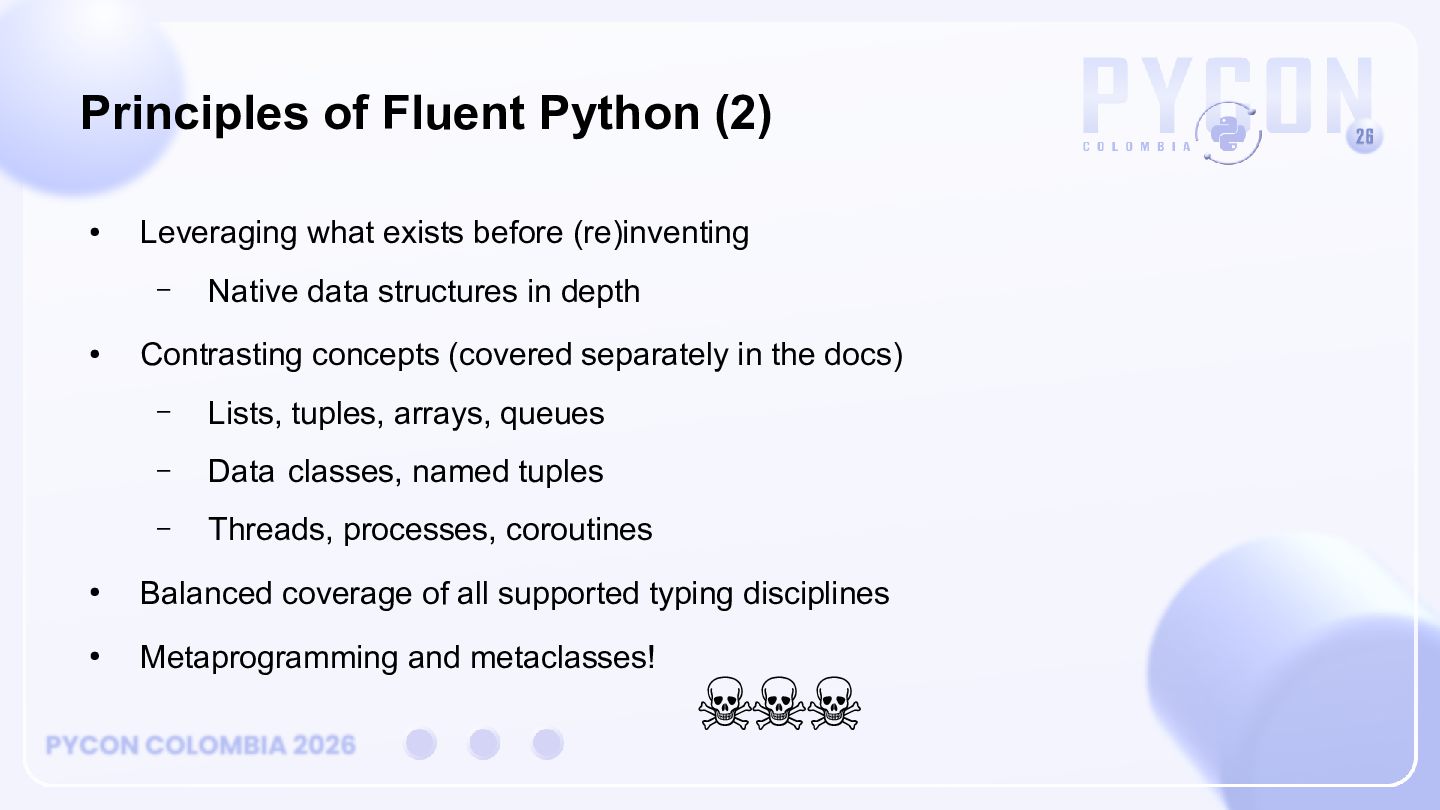Select the Native data structures in depth line
Image resolution: width=1440 pixels, height=810 pixels.
click(424, 291)
